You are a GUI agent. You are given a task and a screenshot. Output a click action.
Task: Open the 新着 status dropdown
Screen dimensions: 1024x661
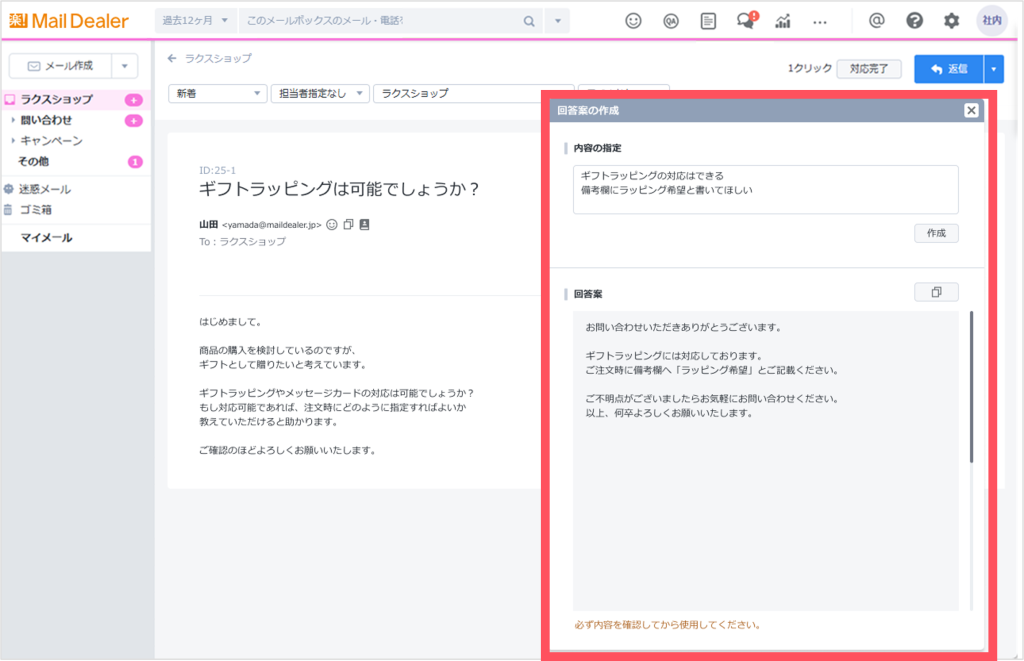click(216, 93)
